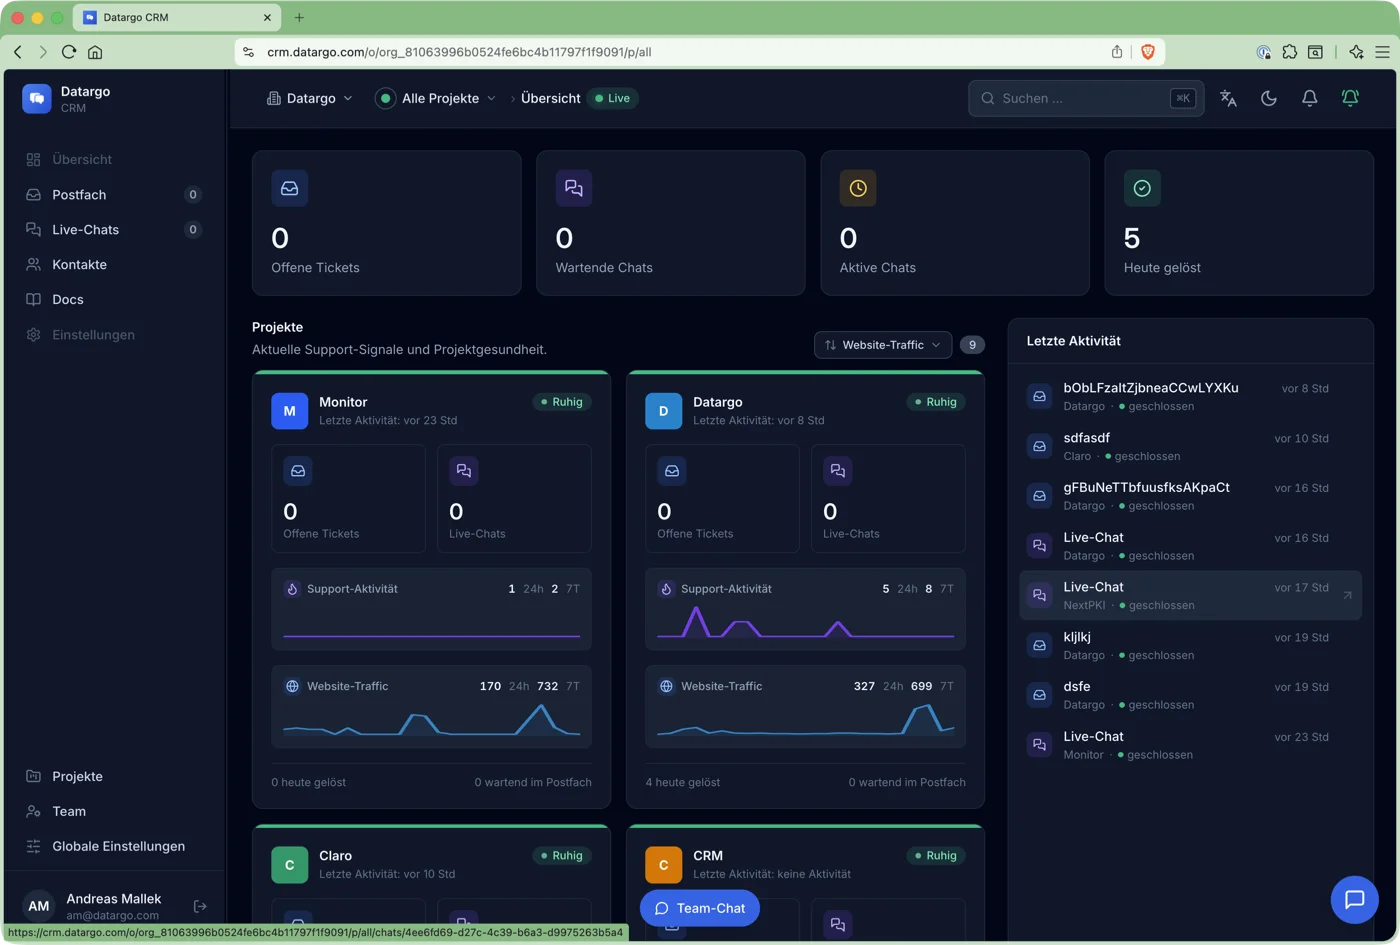Open a new browser tab
The height and width of the screenshot is (945, 1400).
299,17
